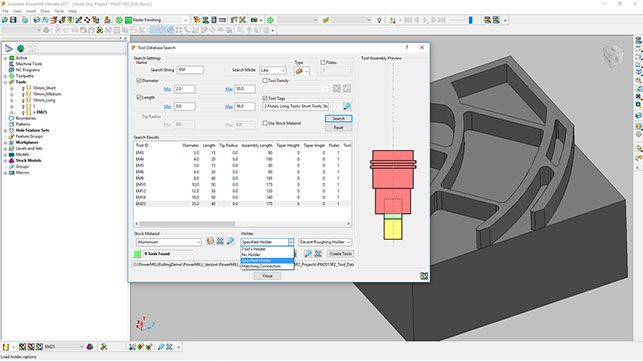This screenshot has height=362, width=643.
Task: Enable the Tool Family checkbox
Action: point(265,81)
